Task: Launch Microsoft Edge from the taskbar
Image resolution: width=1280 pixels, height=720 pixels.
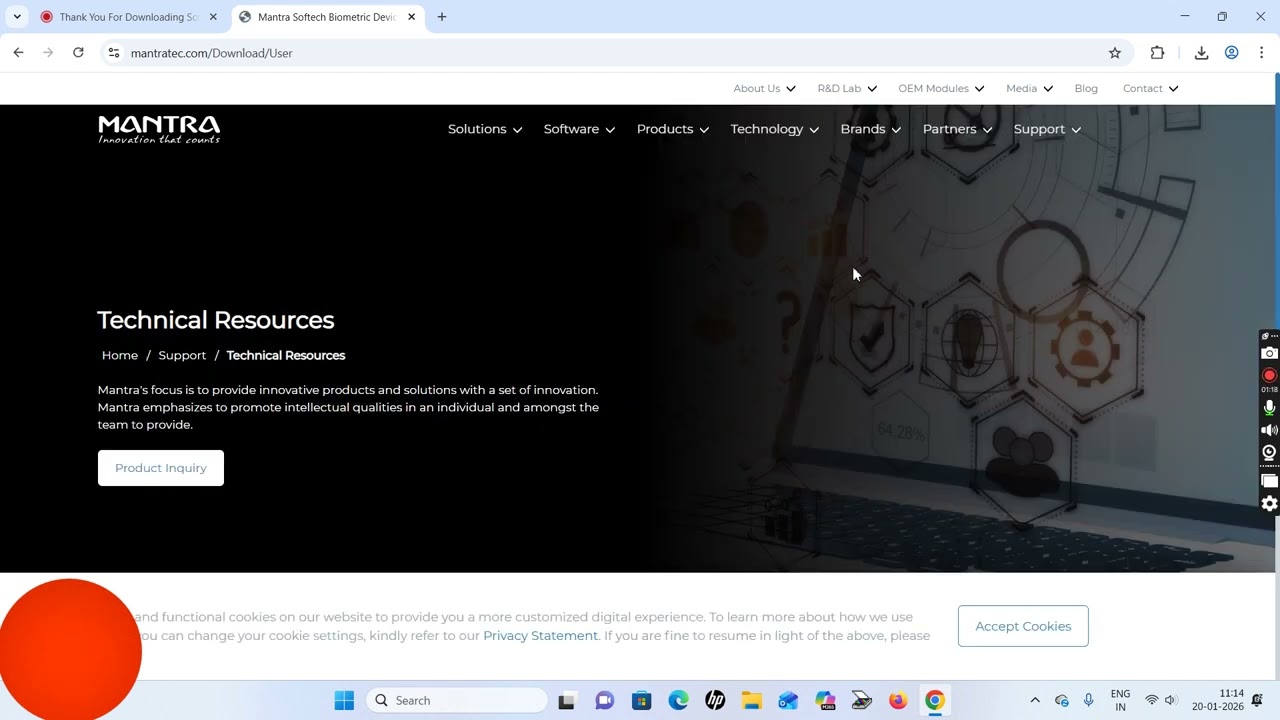Action: (678, 700)
